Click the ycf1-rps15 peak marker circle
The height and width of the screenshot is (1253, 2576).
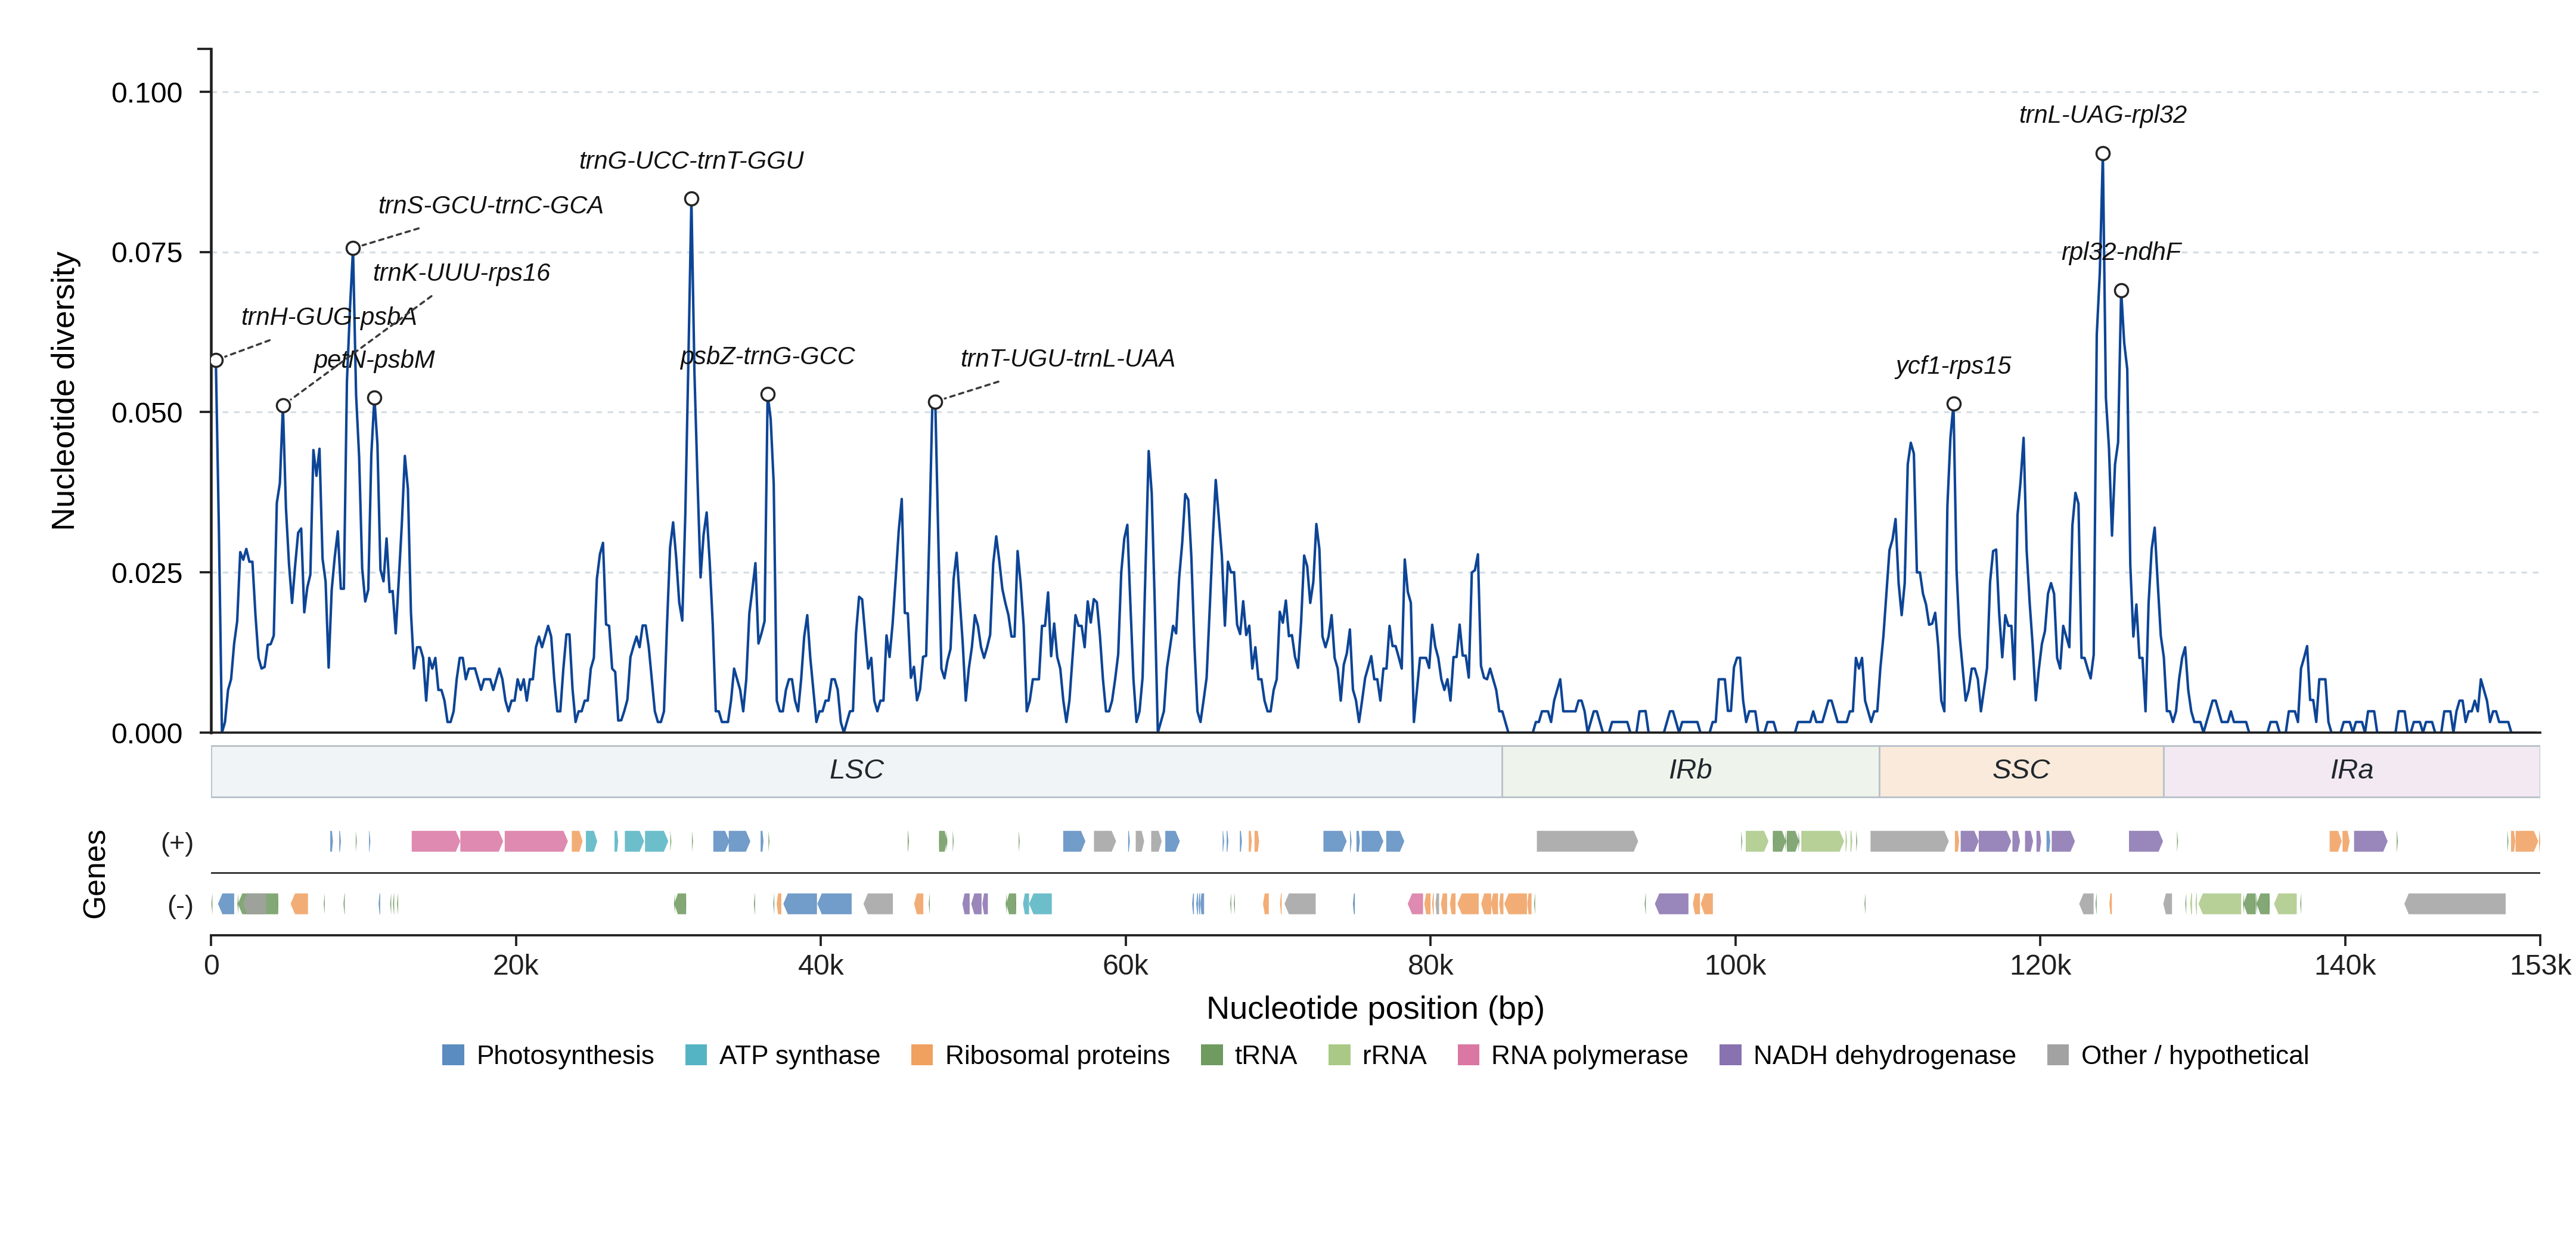pyautogui.click(x=1954, y=404)
